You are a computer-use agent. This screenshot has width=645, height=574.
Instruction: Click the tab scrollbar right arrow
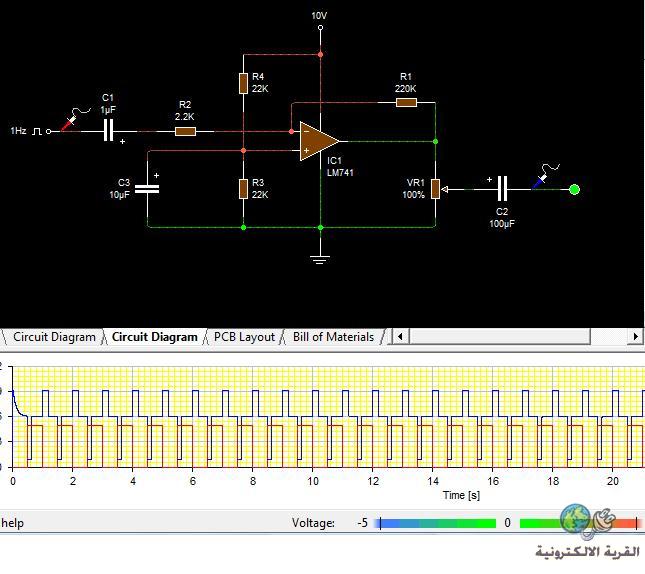(x=635, y=337)
